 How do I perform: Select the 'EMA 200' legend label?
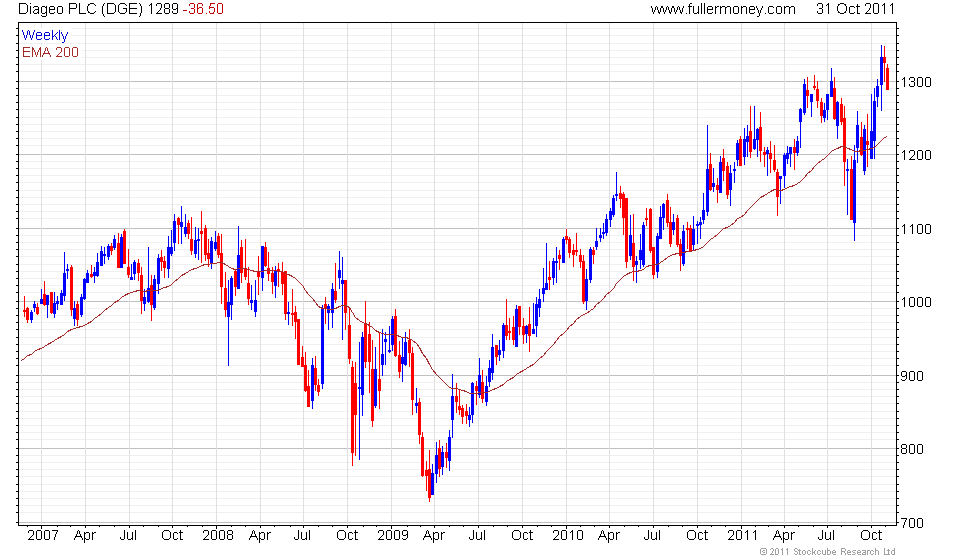tap(50, 52)
